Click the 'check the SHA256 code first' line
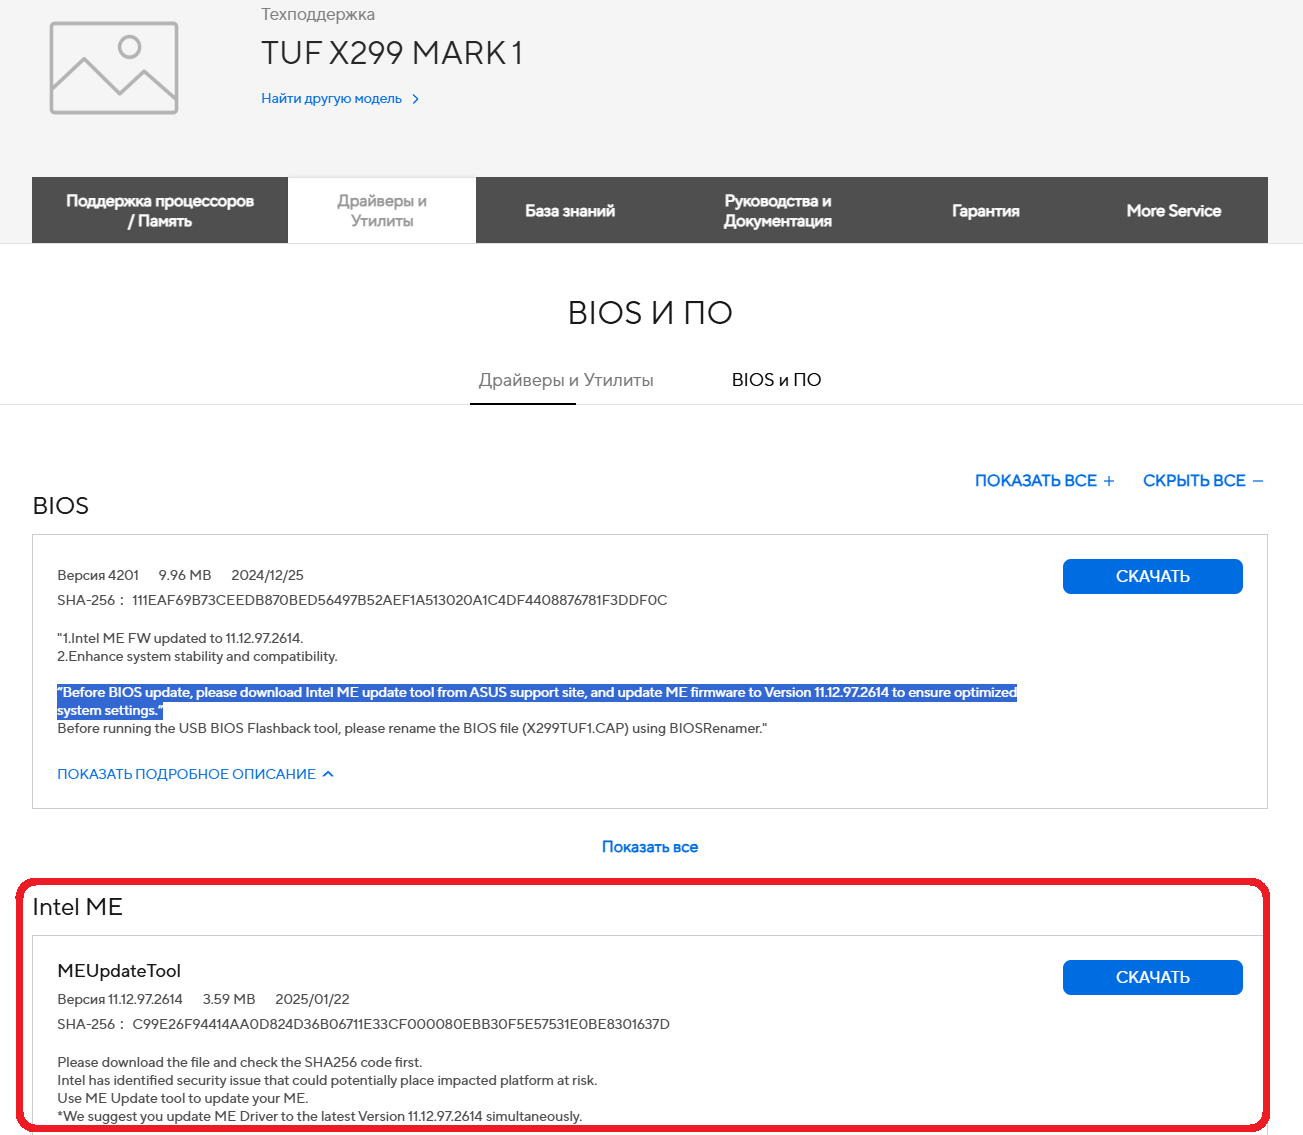The width and height of the screenshot is (1303, 1135). click(x=240, y=1062)
